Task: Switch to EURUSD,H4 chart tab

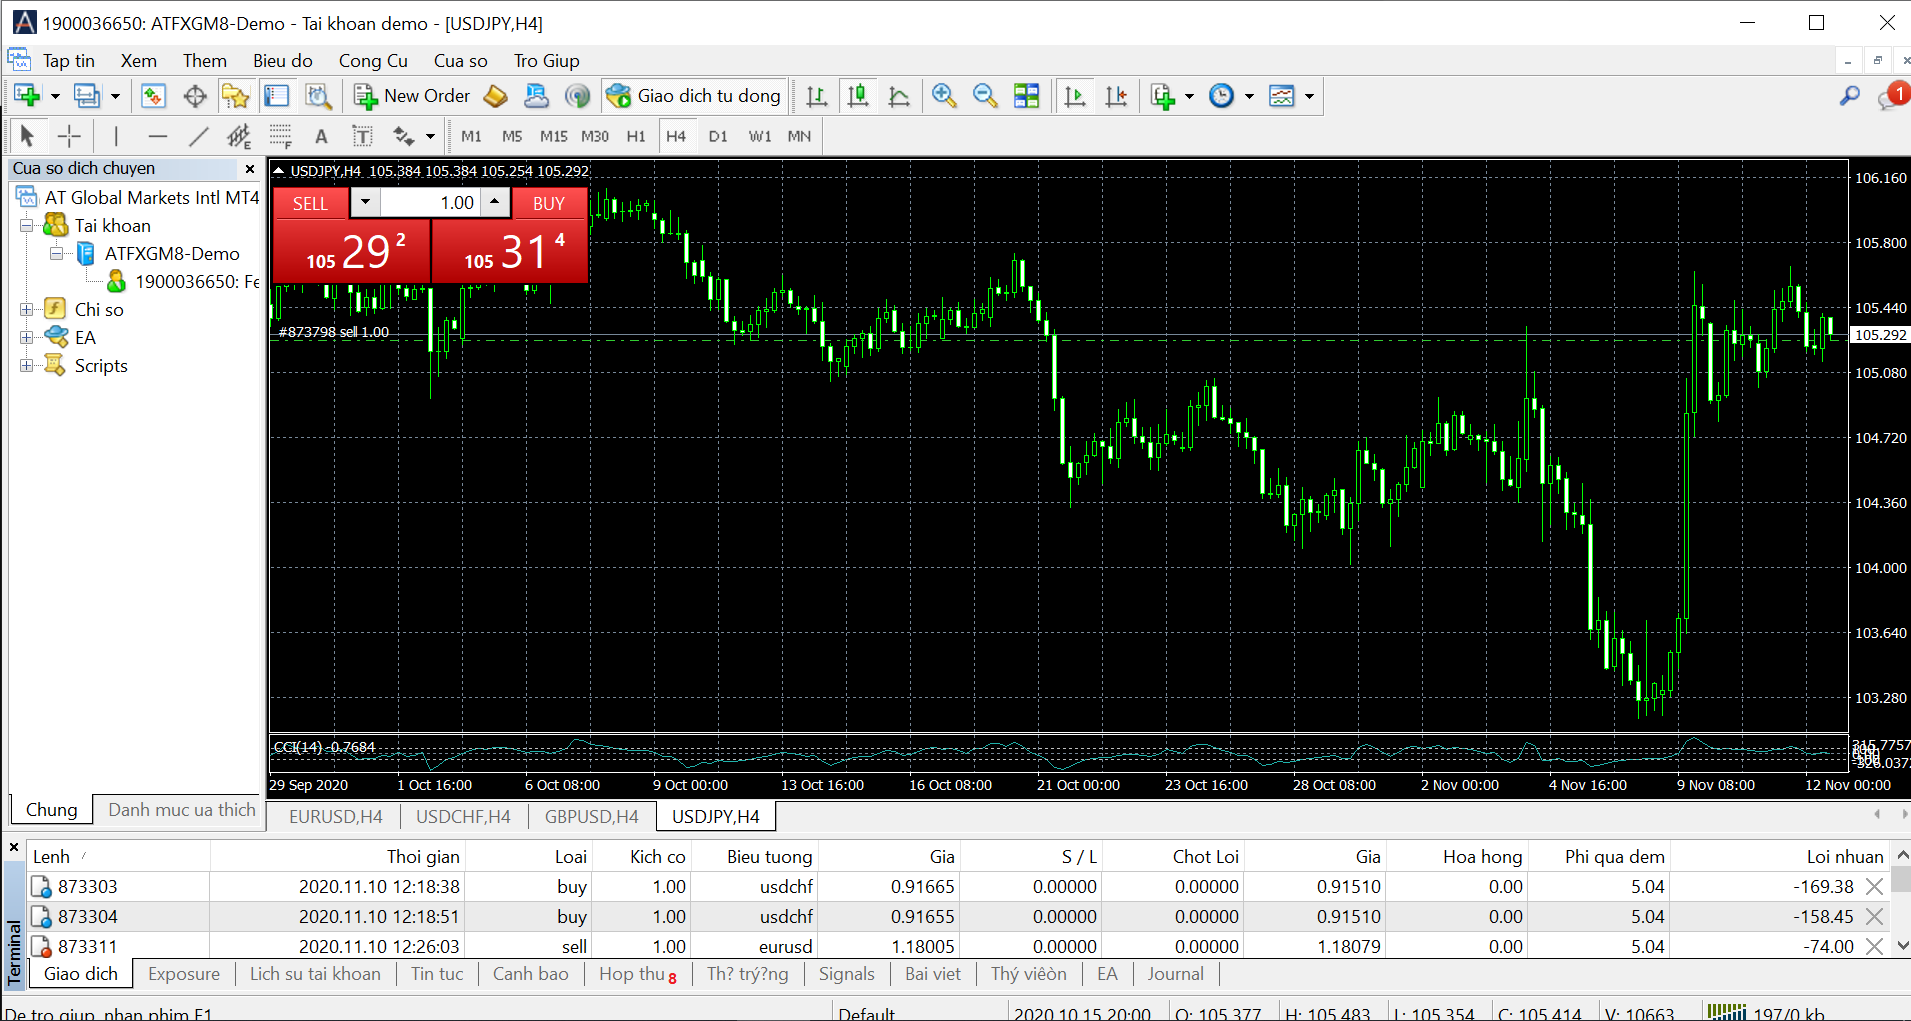Action: pos(335,817)
